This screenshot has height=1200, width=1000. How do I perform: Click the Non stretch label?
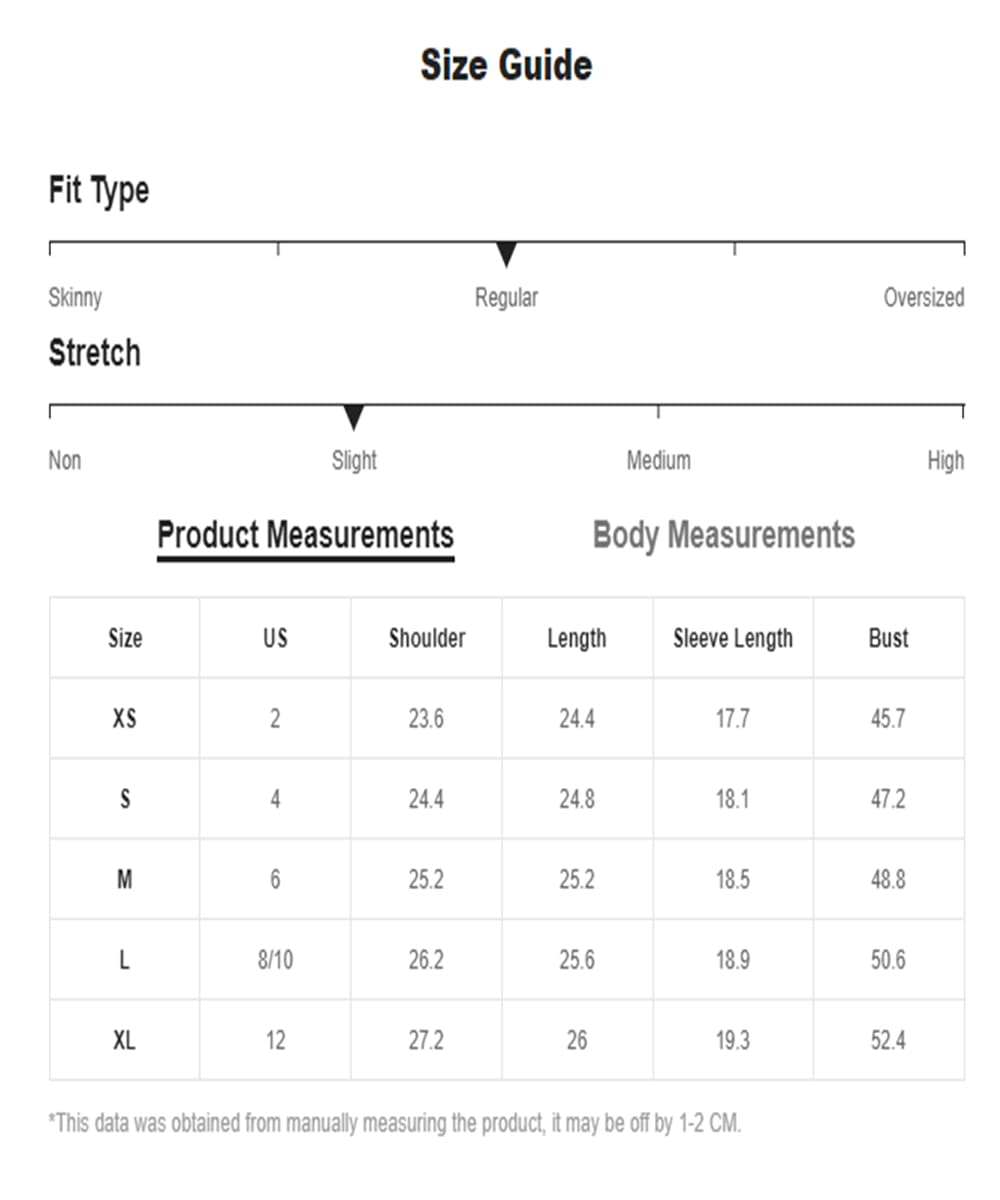65,460
